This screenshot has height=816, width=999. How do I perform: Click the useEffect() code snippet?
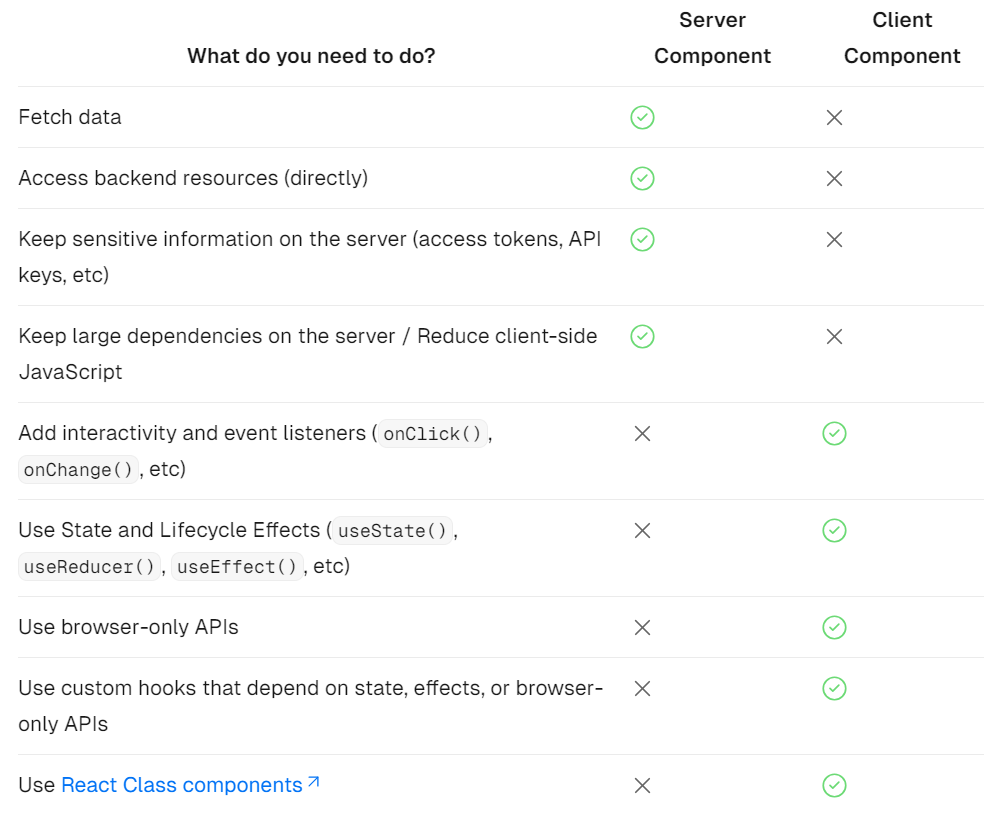point(236,567)
